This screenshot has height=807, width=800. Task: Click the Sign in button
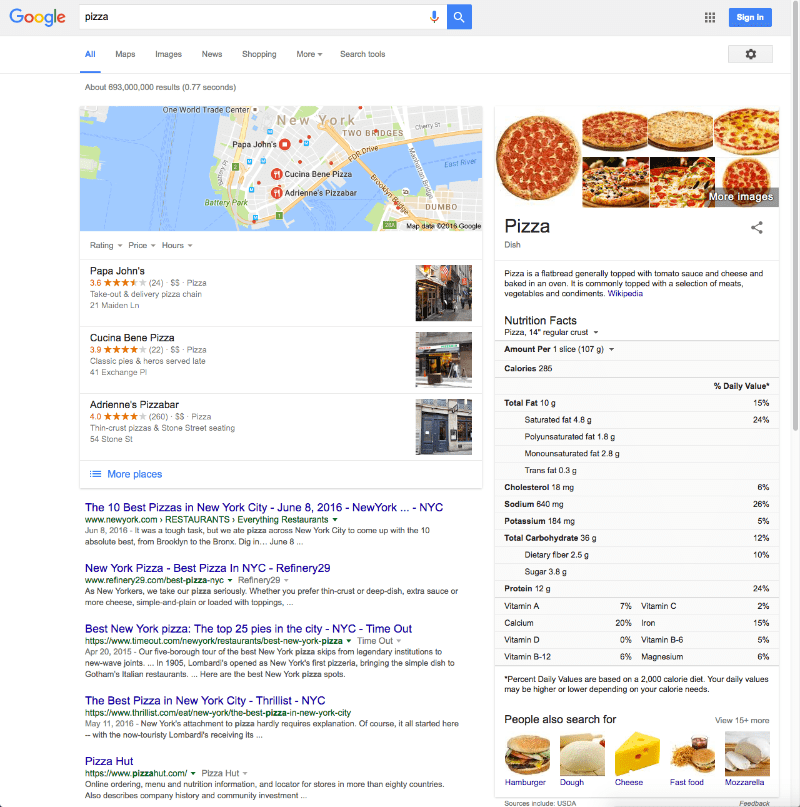[x=750, y=17]
